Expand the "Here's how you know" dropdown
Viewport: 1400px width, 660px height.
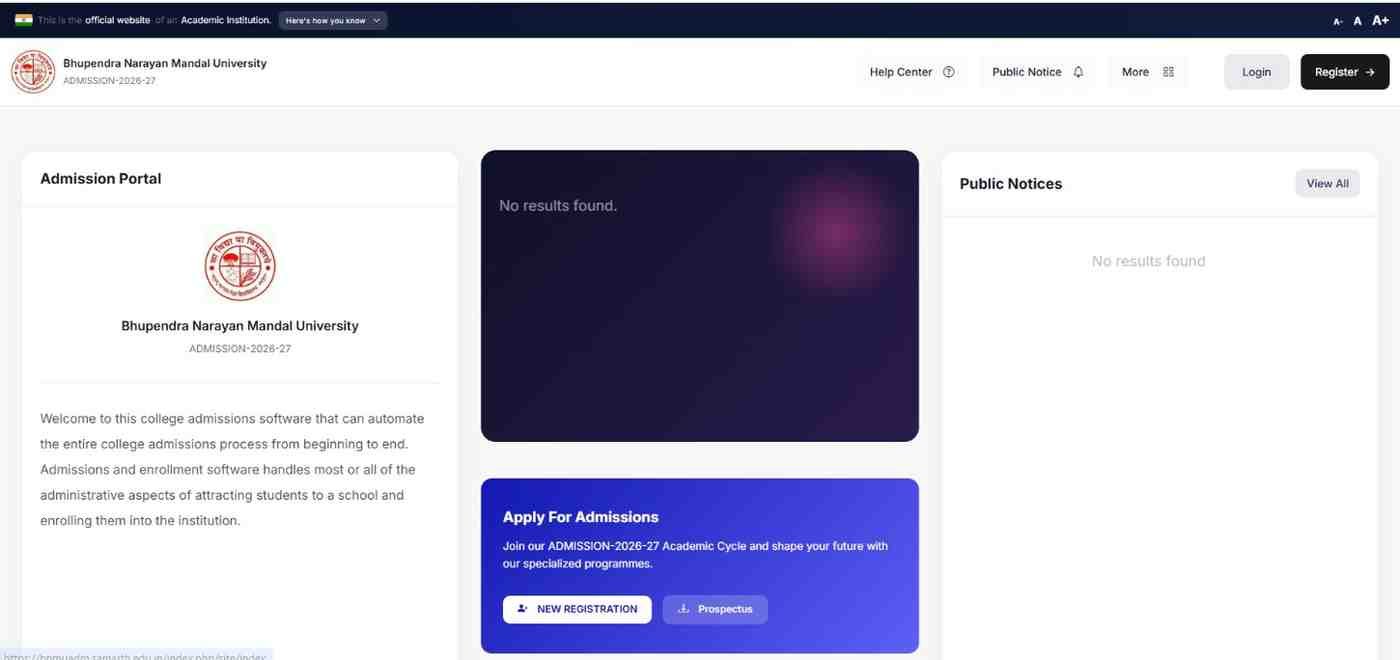click(x=333, y=20)
